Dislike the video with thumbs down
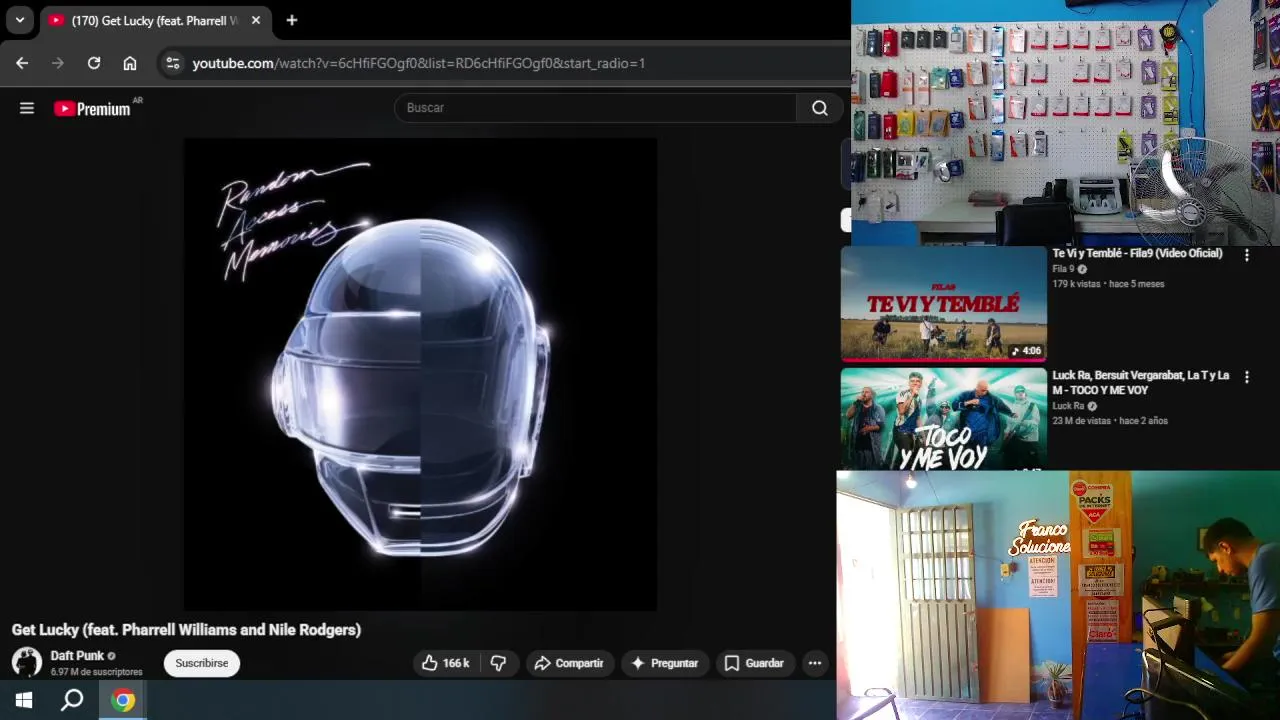This screenshot has height=720, width=1280. coord(498,663)
